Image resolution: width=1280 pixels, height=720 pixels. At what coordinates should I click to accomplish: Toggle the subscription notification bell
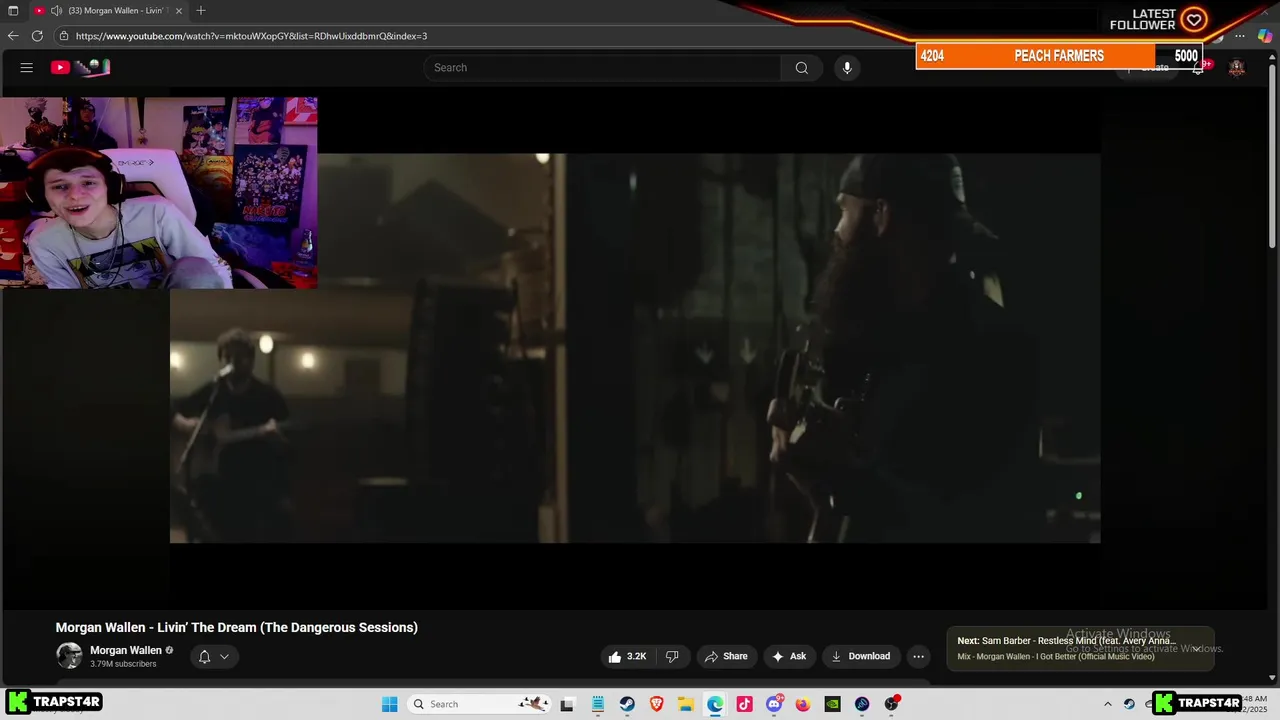(204, 657)
